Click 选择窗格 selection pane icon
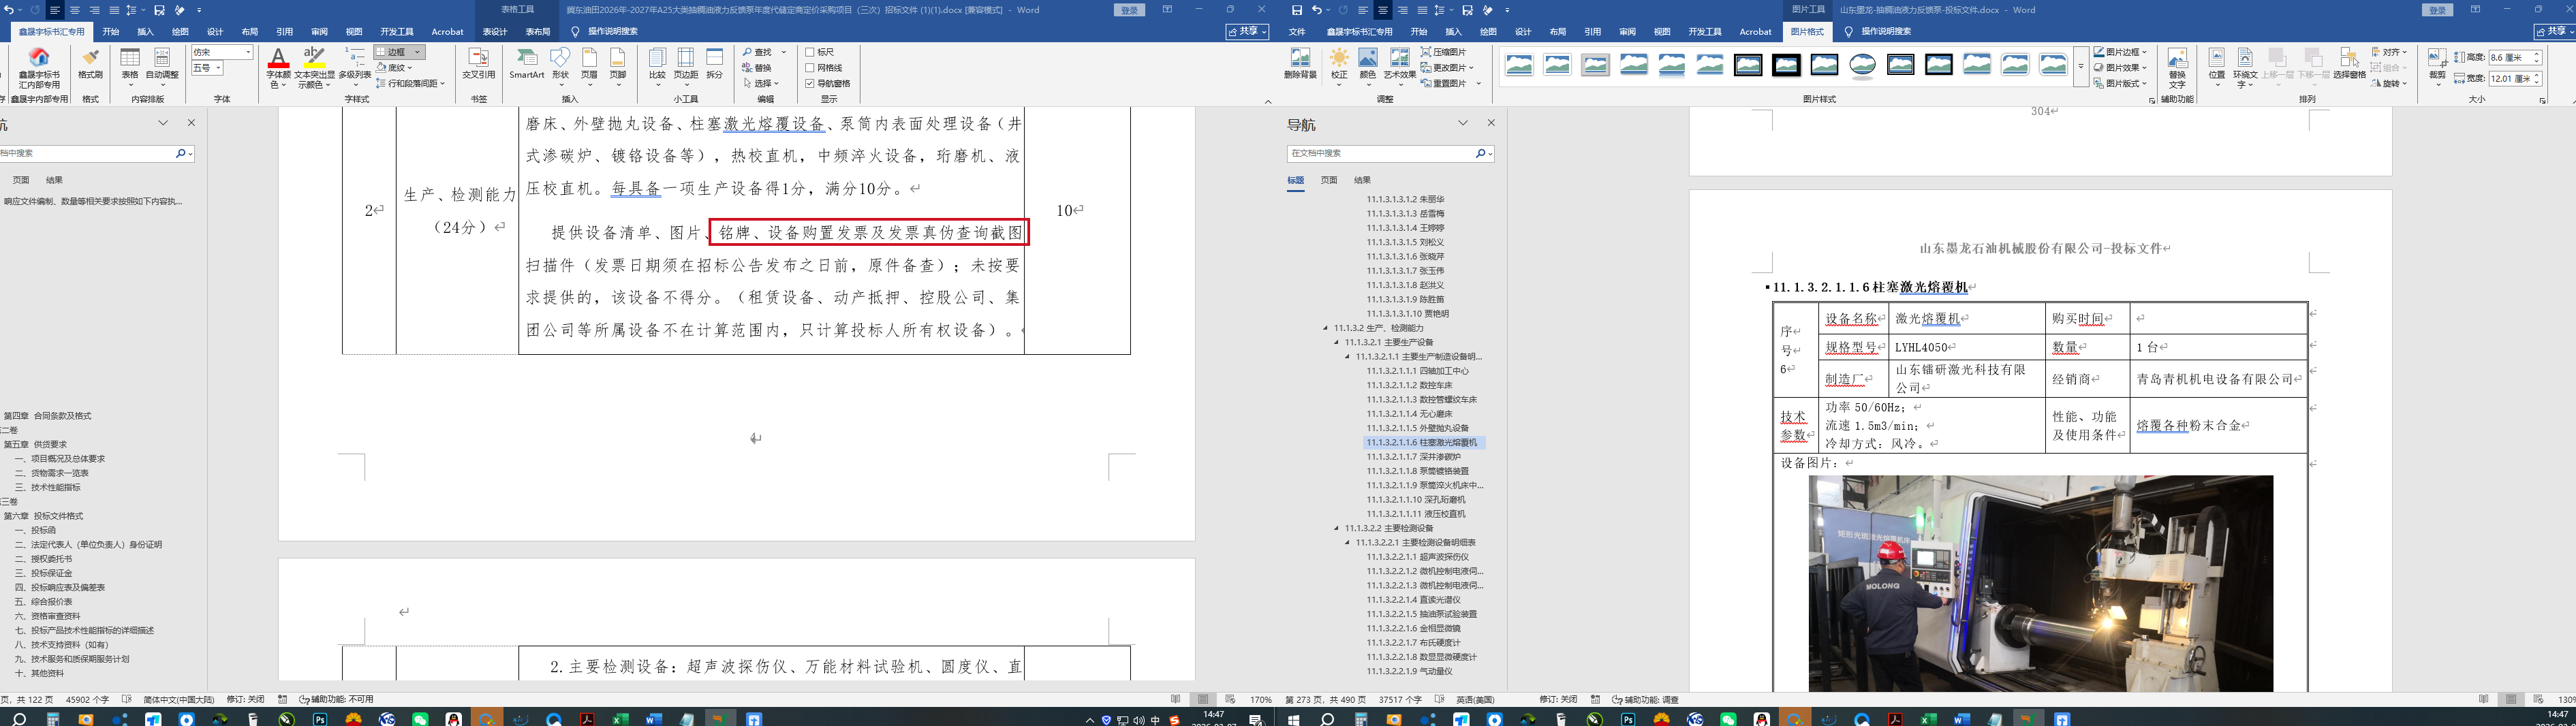 2349,63
